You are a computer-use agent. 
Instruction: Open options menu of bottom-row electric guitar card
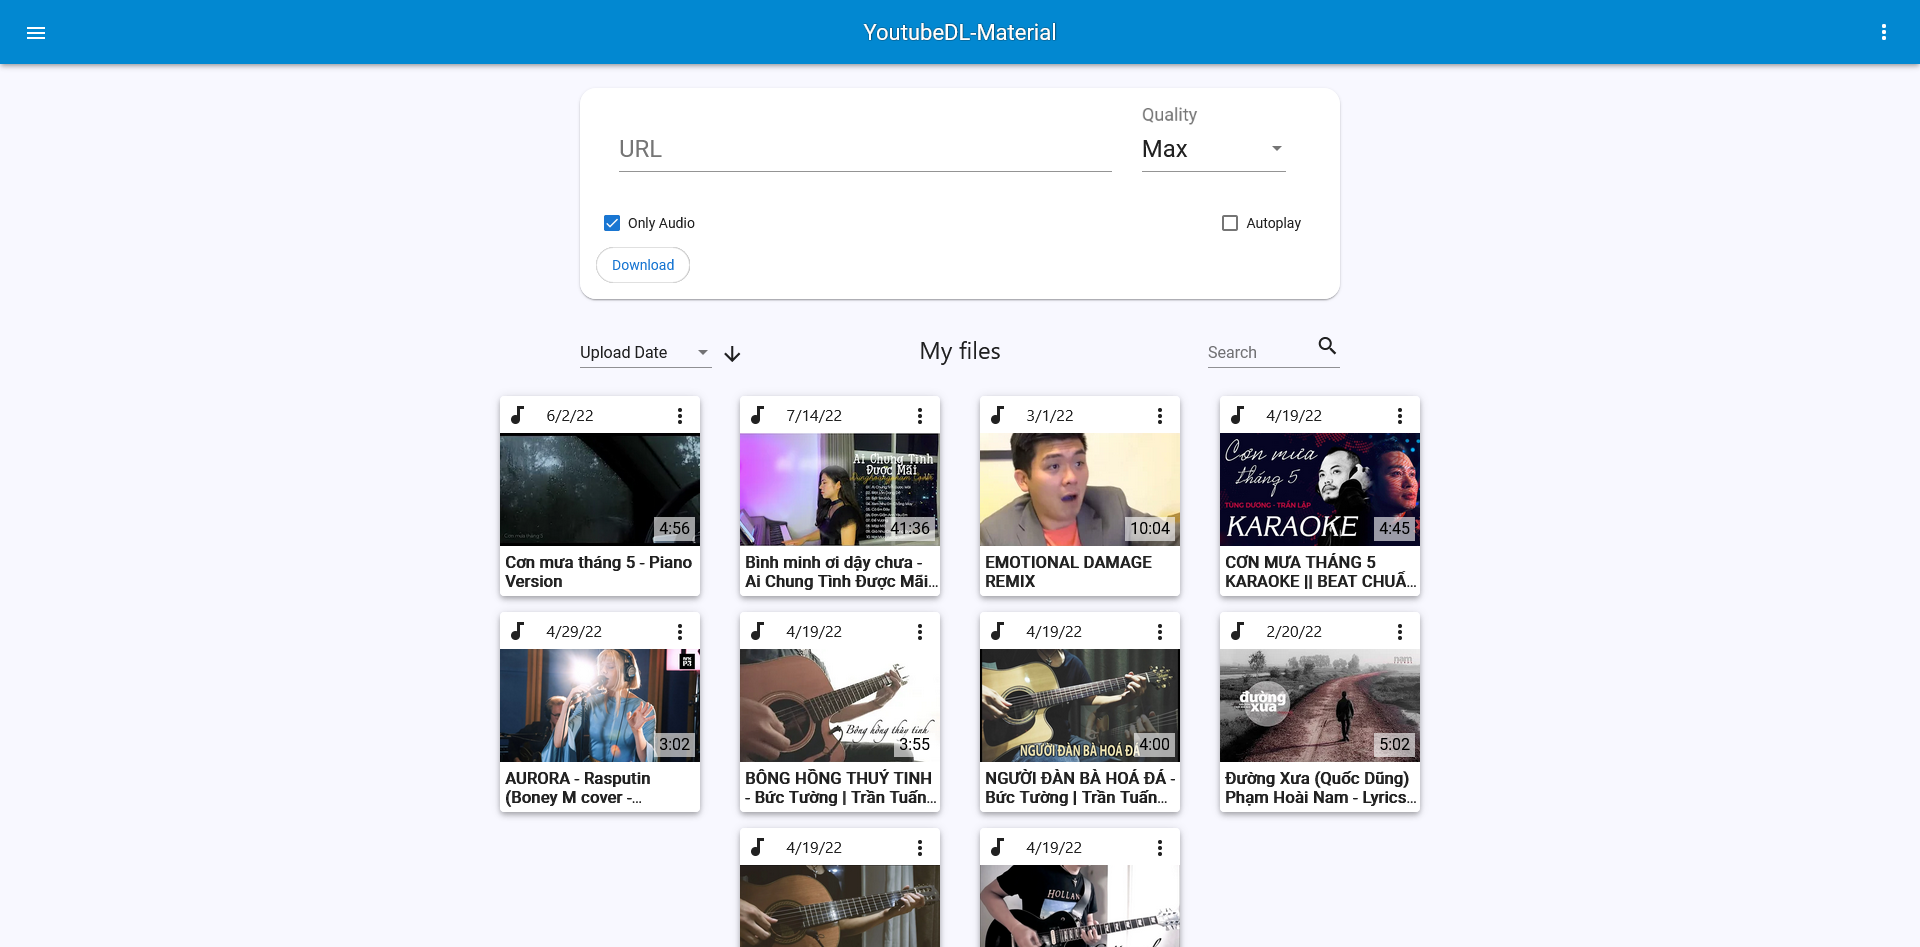click(1160, 848)
